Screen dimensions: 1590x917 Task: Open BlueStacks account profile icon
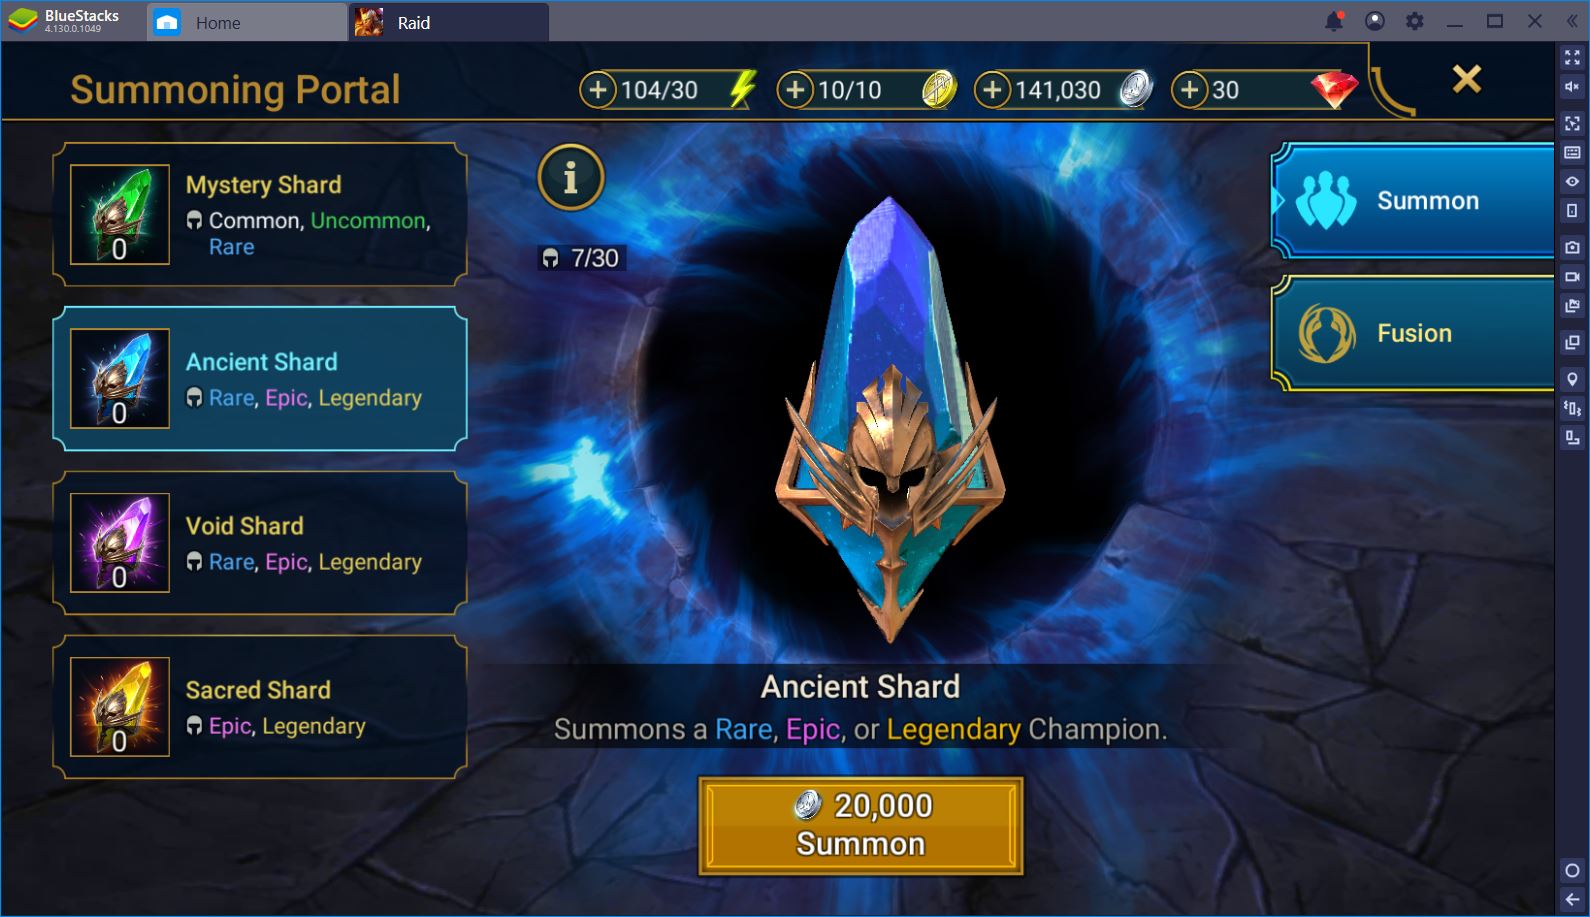pos(1375,21)
